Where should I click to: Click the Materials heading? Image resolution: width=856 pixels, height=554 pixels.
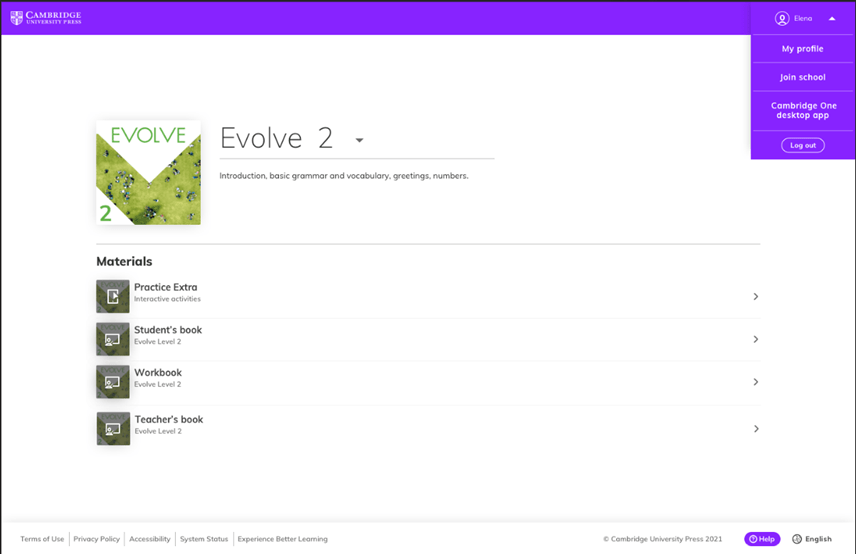(124, 261)
